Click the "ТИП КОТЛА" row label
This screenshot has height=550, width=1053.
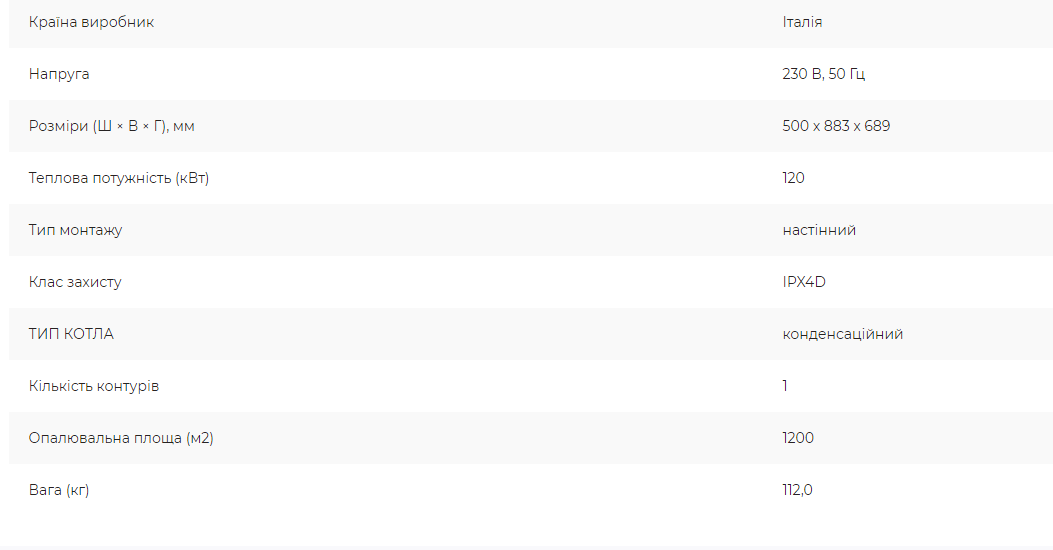(x=71, y=334)
